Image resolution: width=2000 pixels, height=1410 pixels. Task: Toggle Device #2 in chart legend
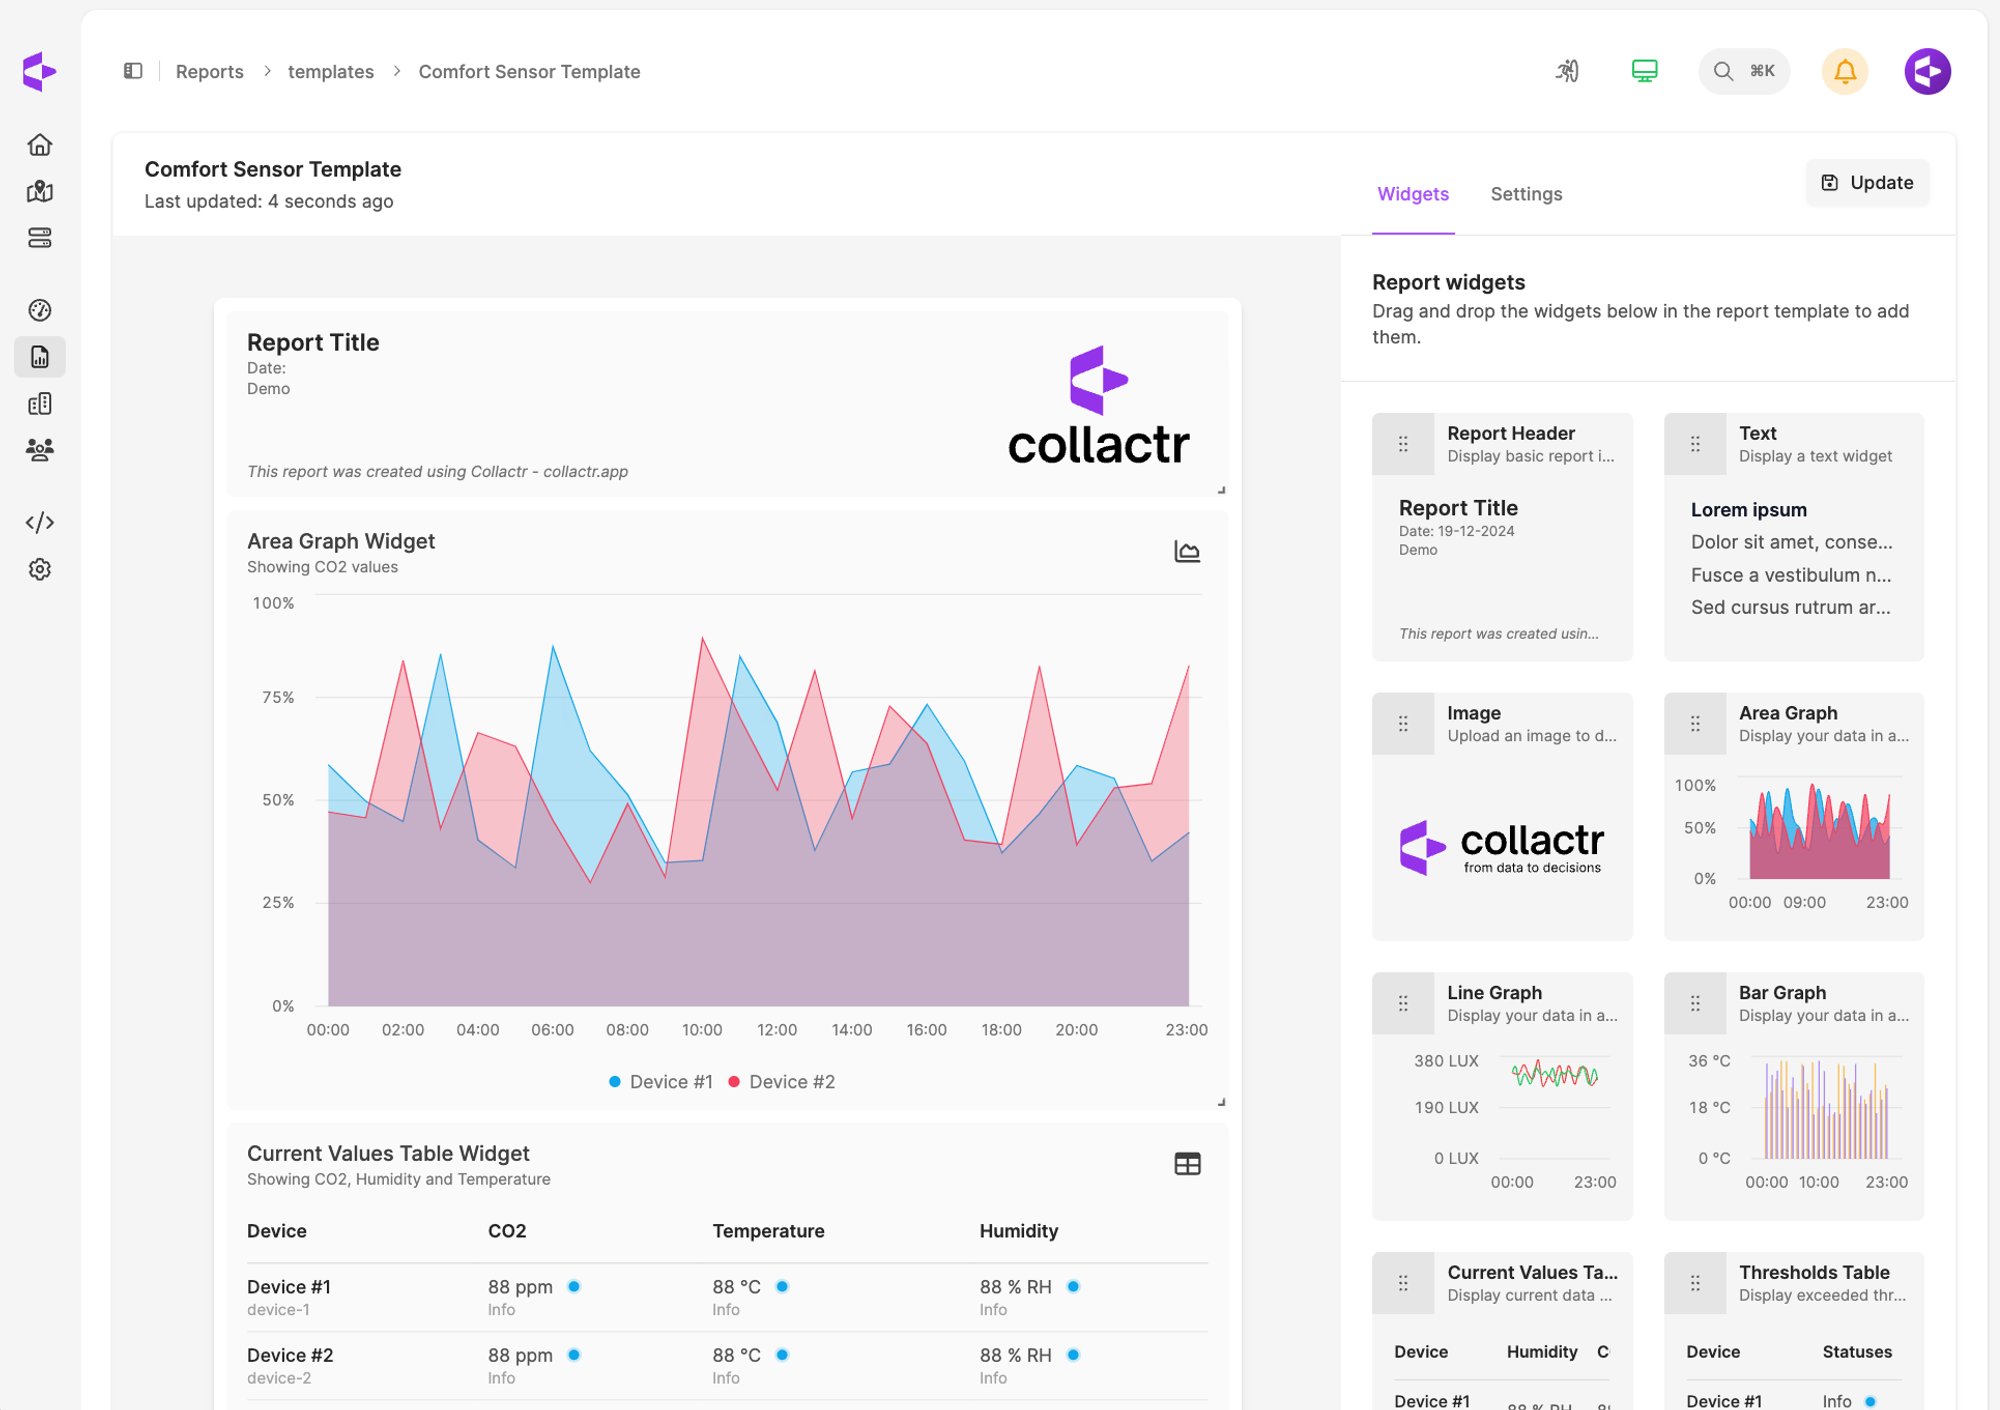[x=782, y=1082]
